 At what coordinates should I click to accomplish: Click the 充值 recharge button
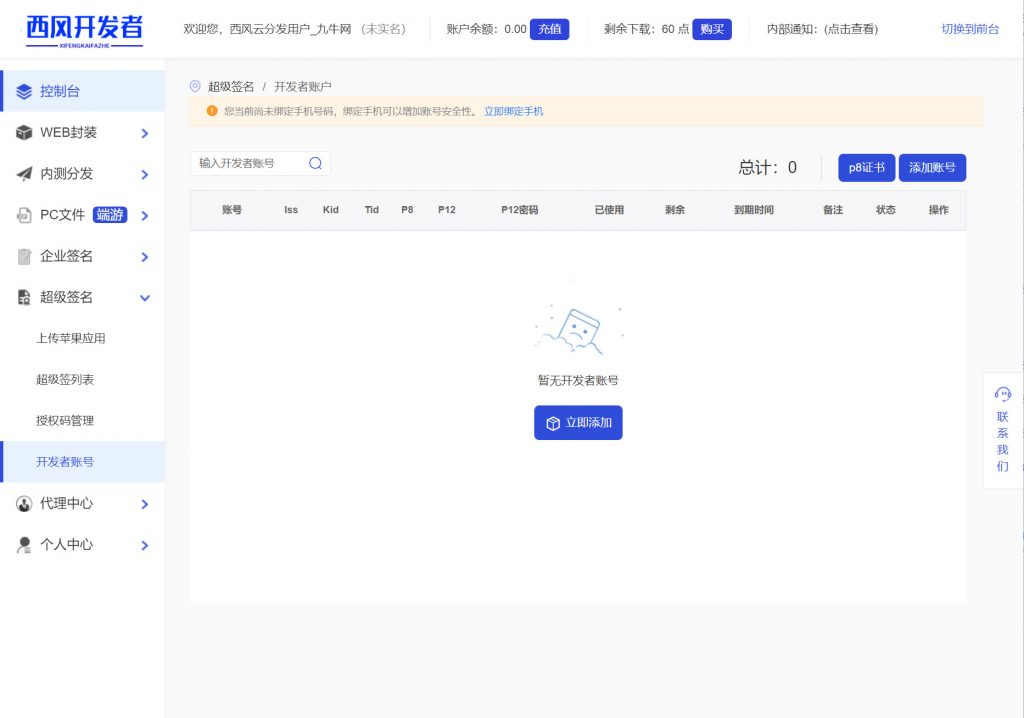pos(549,29)
